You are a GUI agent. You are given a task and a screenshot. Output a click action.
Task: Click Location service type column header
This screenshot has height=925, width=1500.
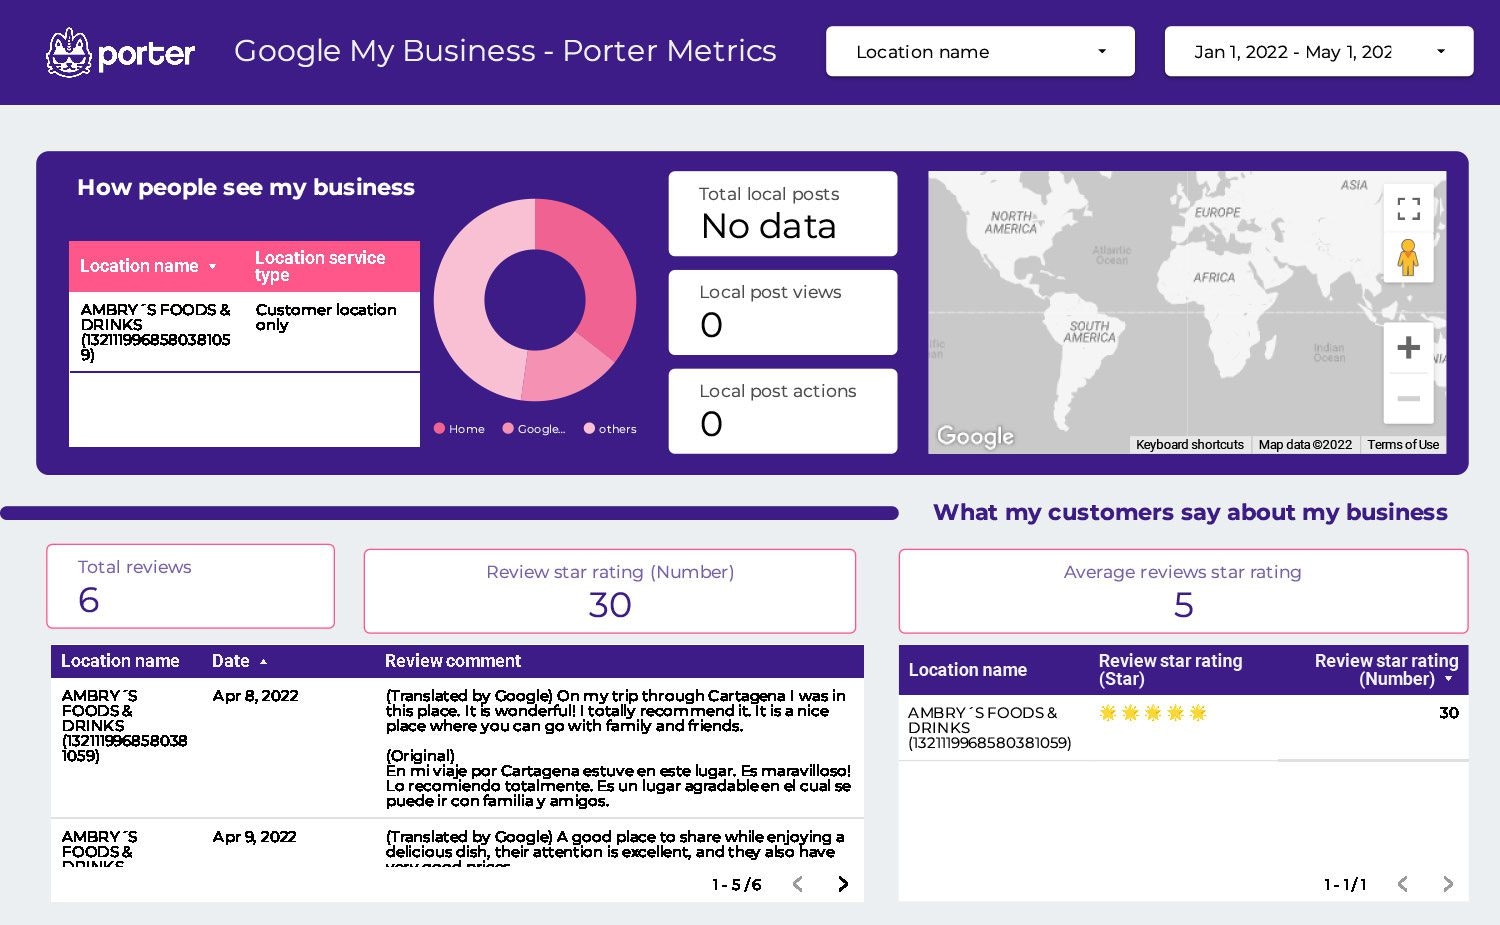coord(320,266)
